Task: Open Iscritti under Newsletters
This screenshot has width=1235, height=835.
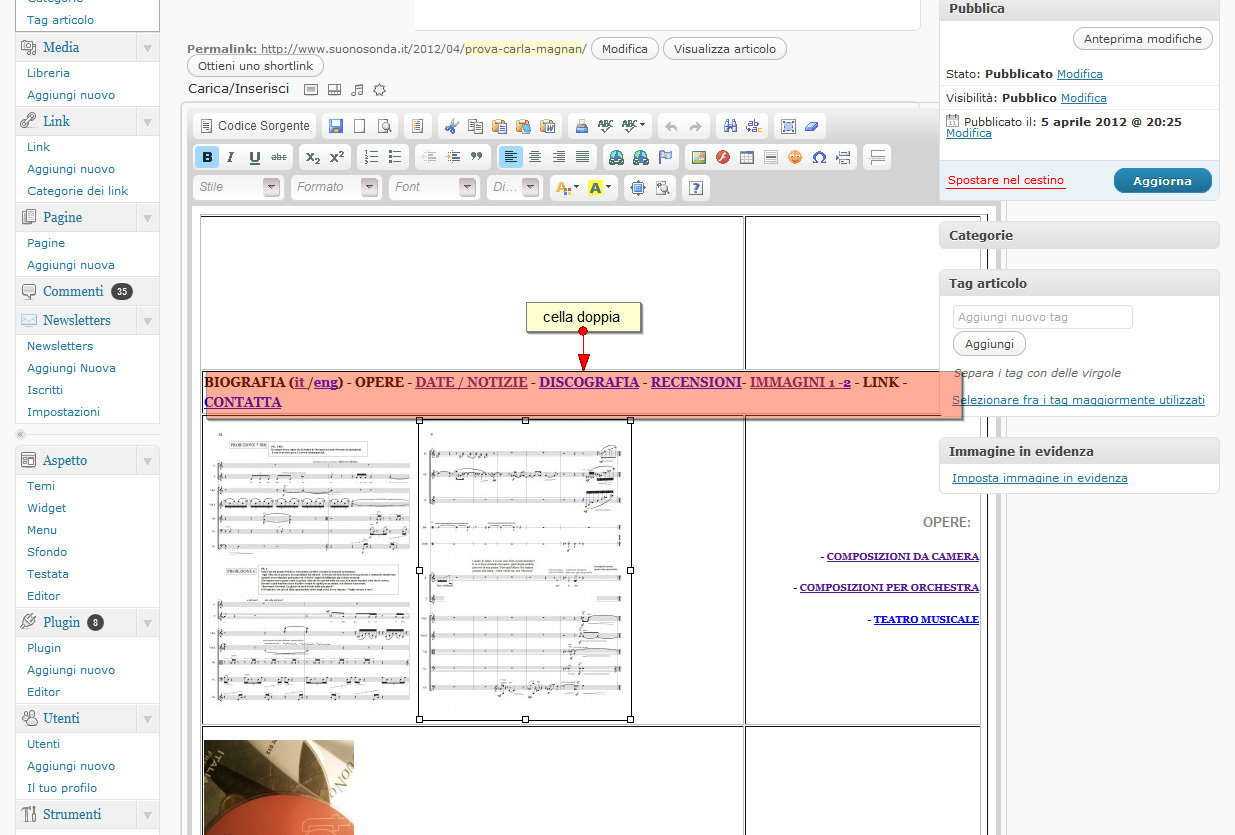Action: (45, 390)
